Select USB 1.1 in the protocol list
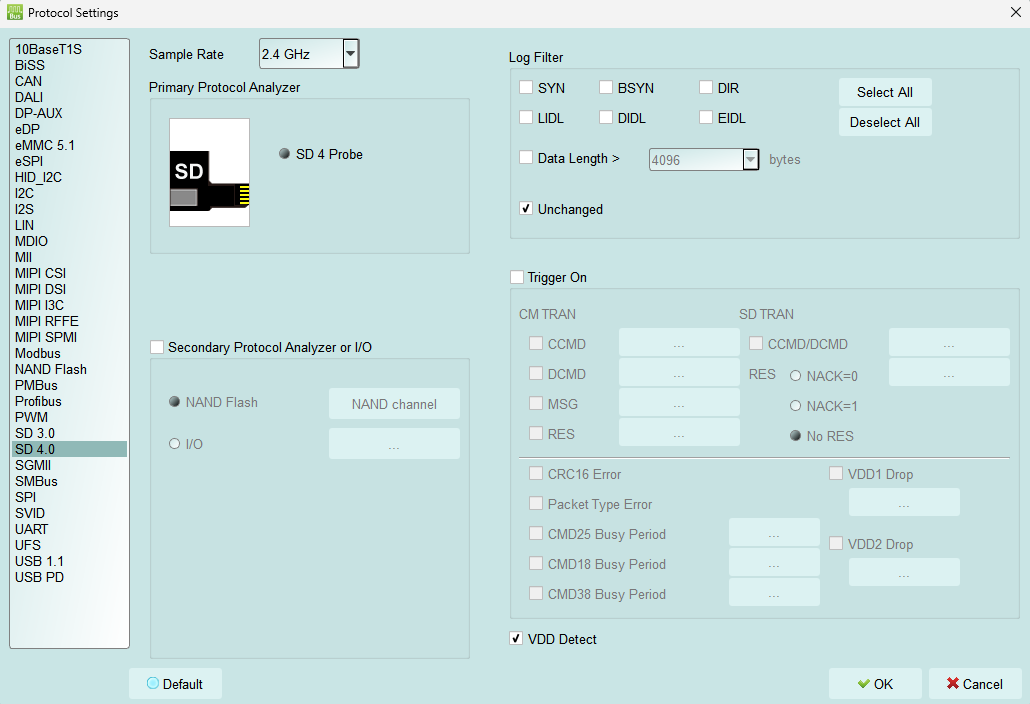 coord(70,561)
